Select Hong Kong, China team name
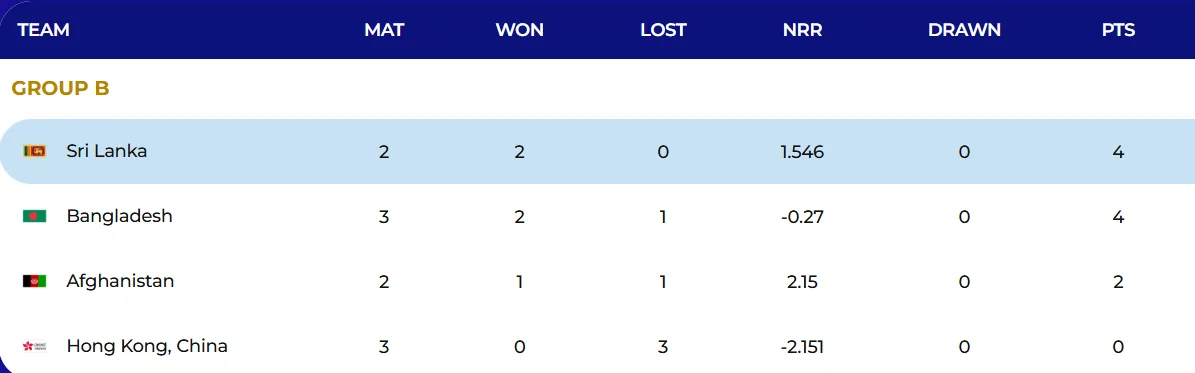The width and height of the screenshot is (1195, 373). [x=147, y=346]
